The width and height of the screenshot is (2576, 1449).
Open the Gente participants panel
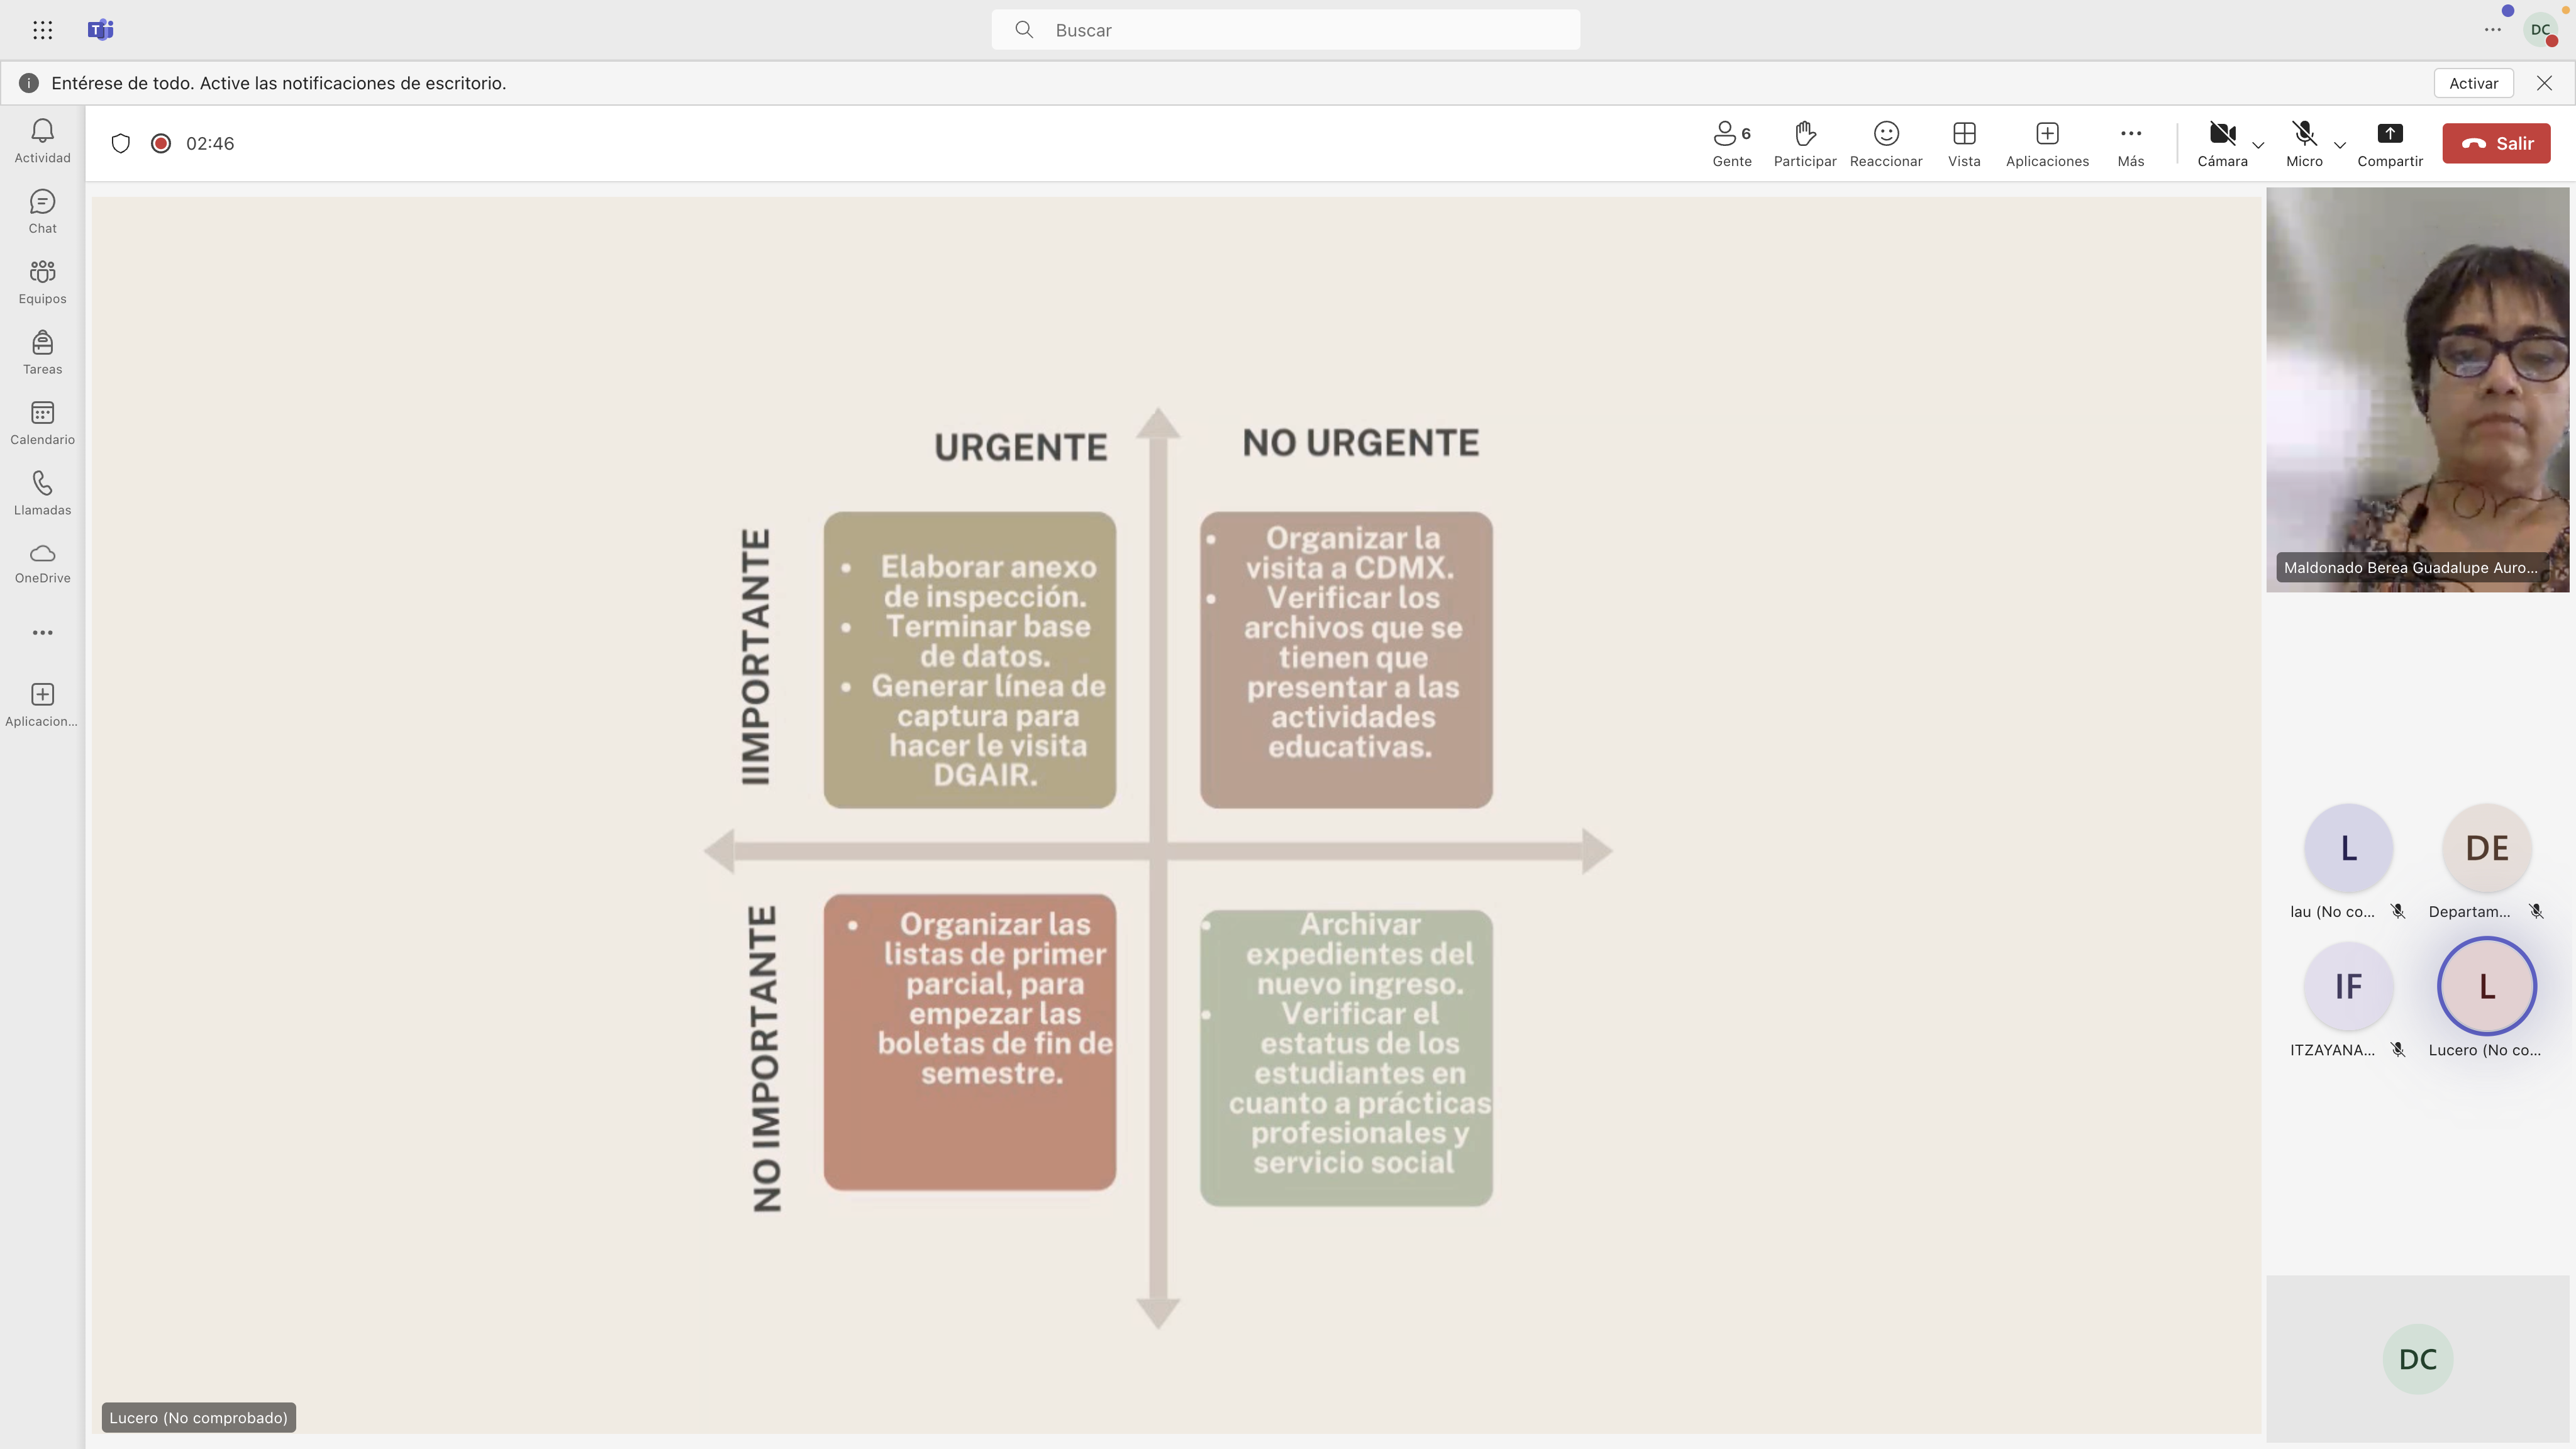coord(1732,144)
